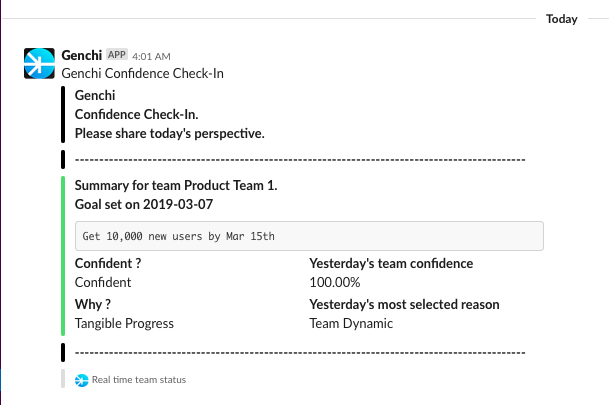
Task: Open the Today date divider menu
Action: click(561, 19)
